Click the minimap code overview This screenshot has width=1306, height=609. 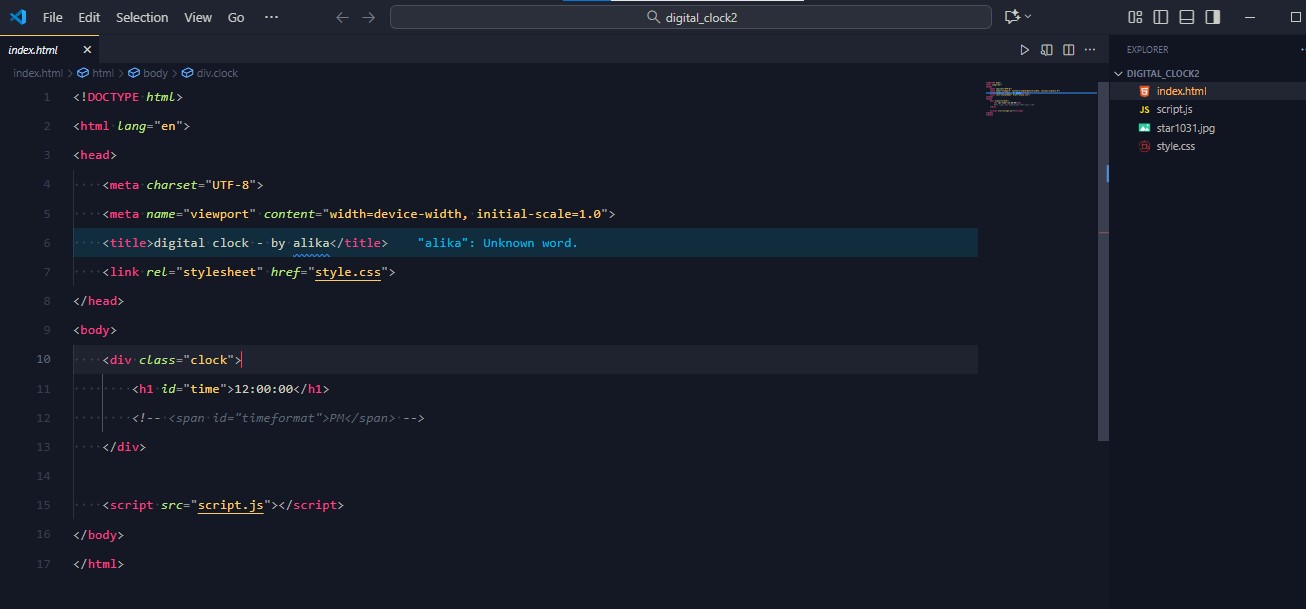[1040, 100]
